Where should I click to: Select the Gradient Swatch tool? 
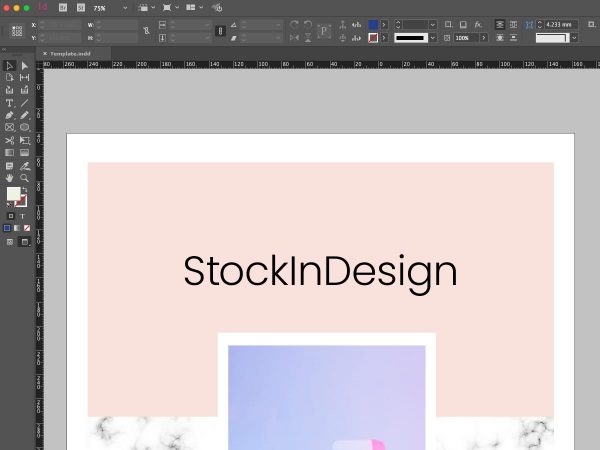pyautogui.click(x=10, y=153)
